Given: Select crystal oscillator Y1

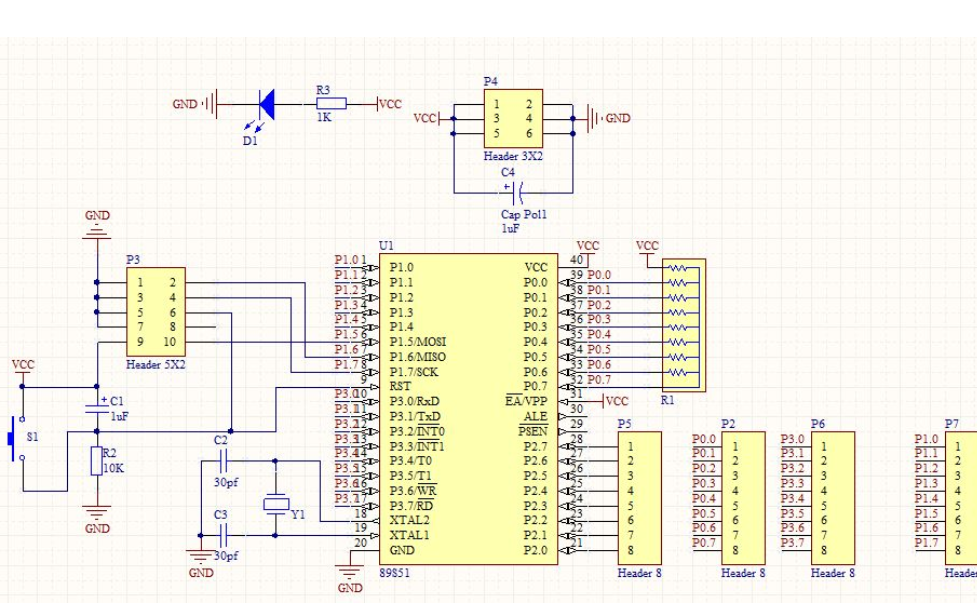Looking at the screenshot, I should (275, 504).
